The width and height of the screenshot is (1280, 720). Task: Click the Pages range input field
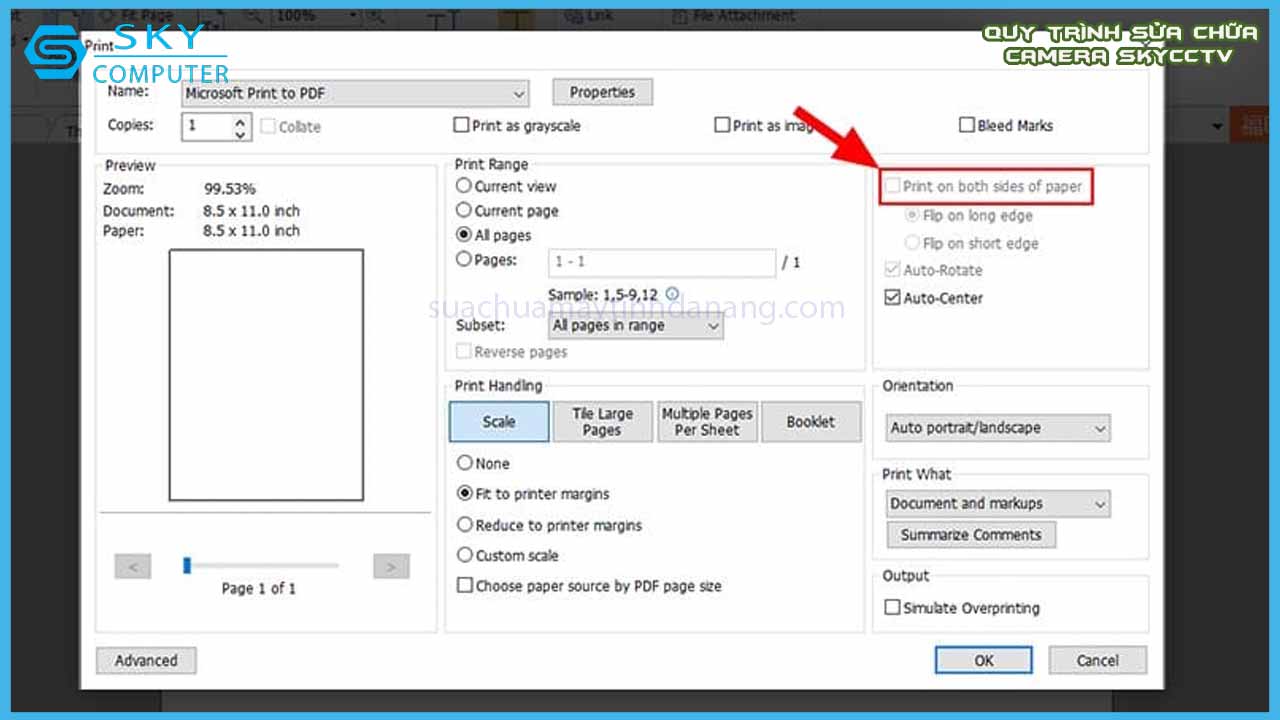click(662, 262)
